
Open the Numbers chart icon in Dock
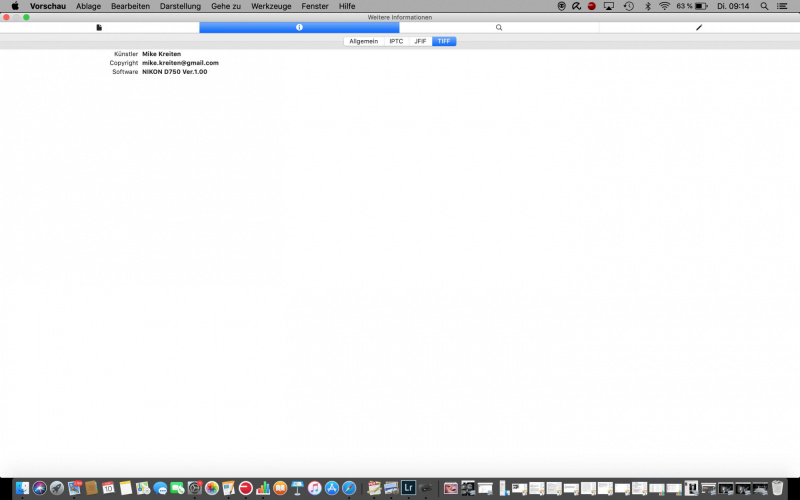[263, 488]
